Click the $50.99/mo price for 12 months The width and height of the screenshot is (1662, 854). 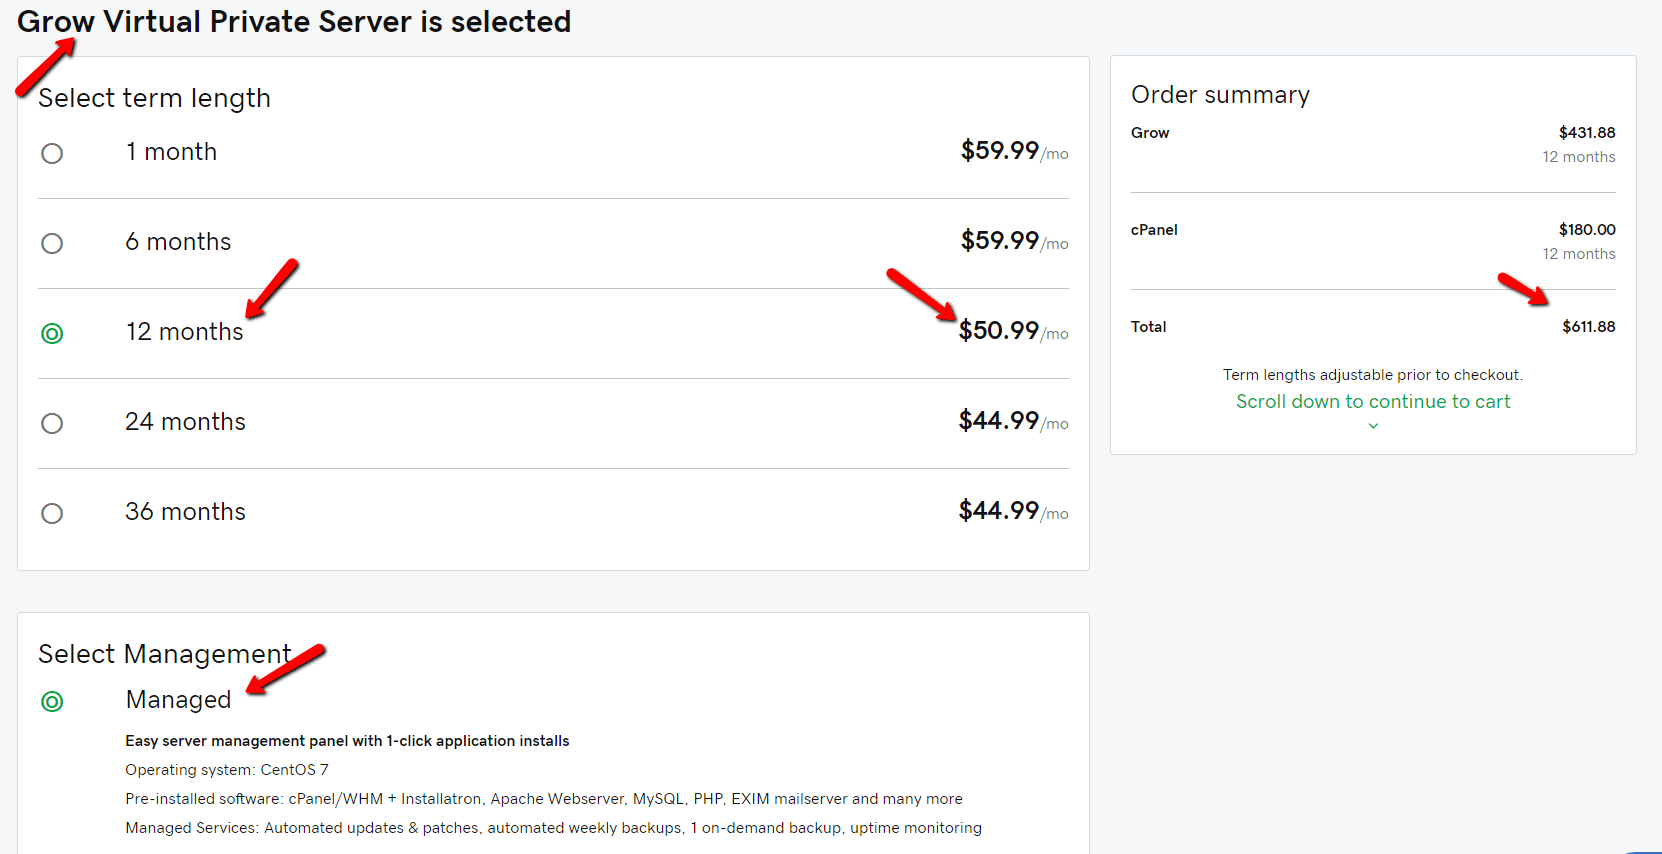1012,331
